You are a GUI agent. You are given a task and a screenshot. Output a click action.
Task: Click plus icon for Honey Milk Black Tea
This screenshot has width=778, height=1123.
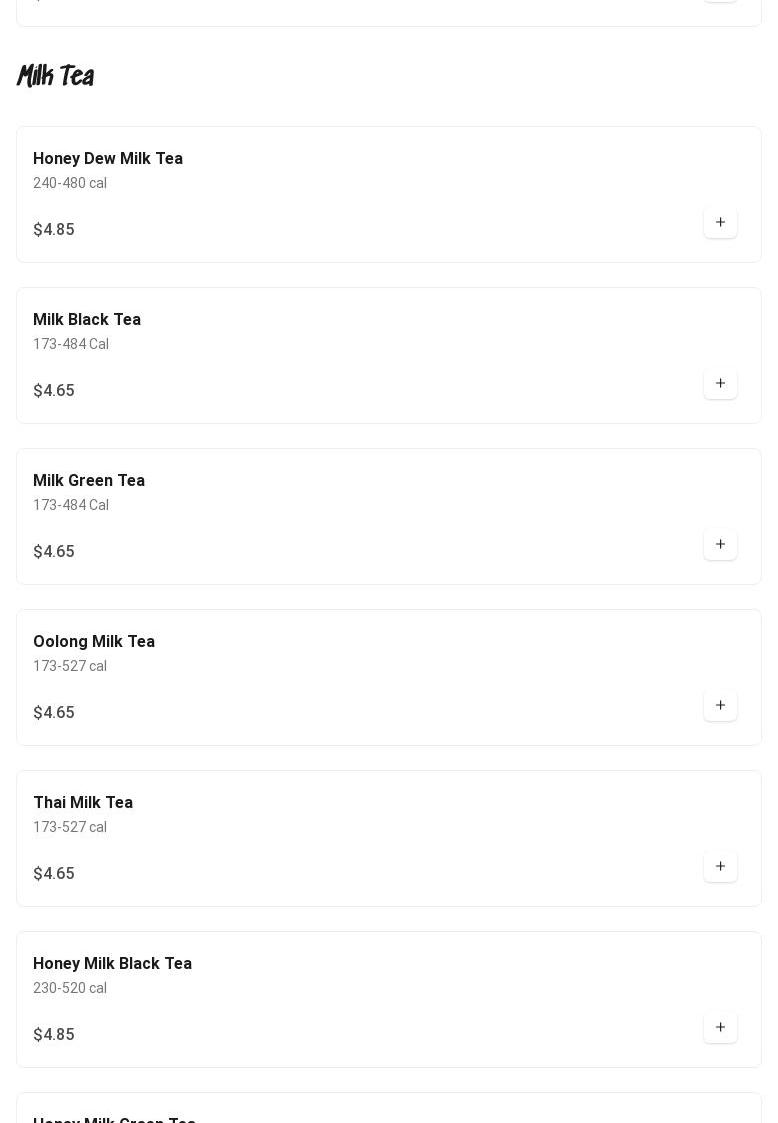[x=720, y=1028]
